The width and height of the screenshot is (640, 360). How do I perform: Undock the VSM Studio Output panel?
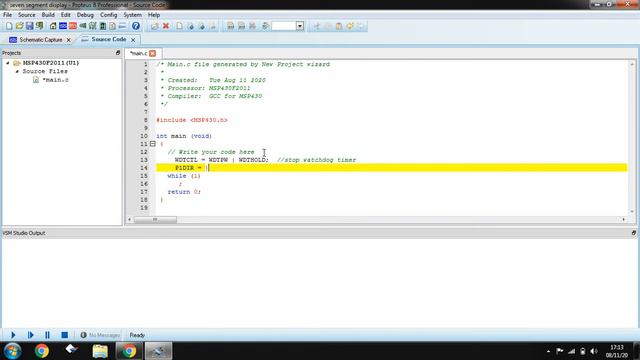(x=633, y=233)
